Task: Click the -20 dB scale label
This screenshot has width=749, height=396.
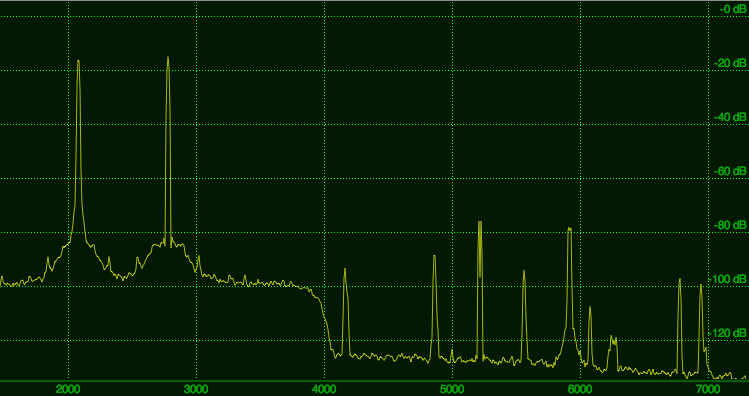Action: pyautogui.click(x=729, y=63)
